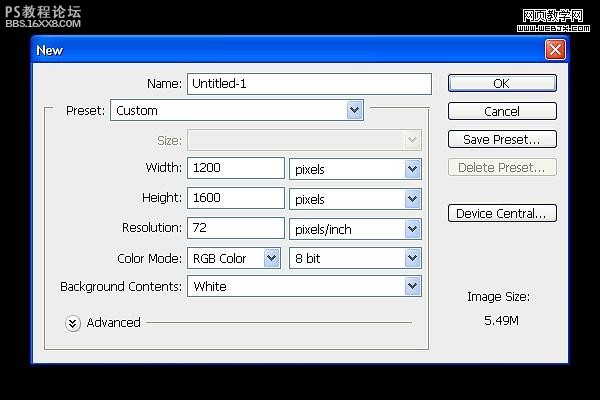
Task: Click the Color Mode label
Action: [149, 258]
